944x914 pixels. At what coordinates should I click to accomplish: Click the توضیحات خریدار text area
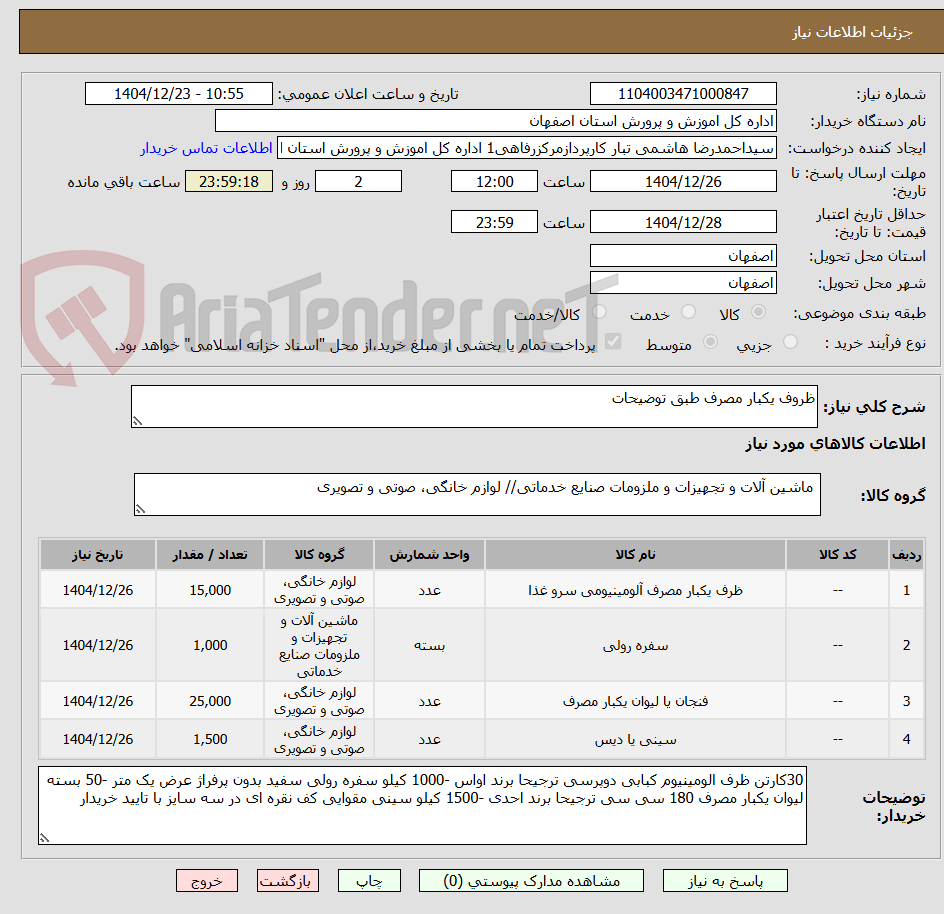click(422, 805)
